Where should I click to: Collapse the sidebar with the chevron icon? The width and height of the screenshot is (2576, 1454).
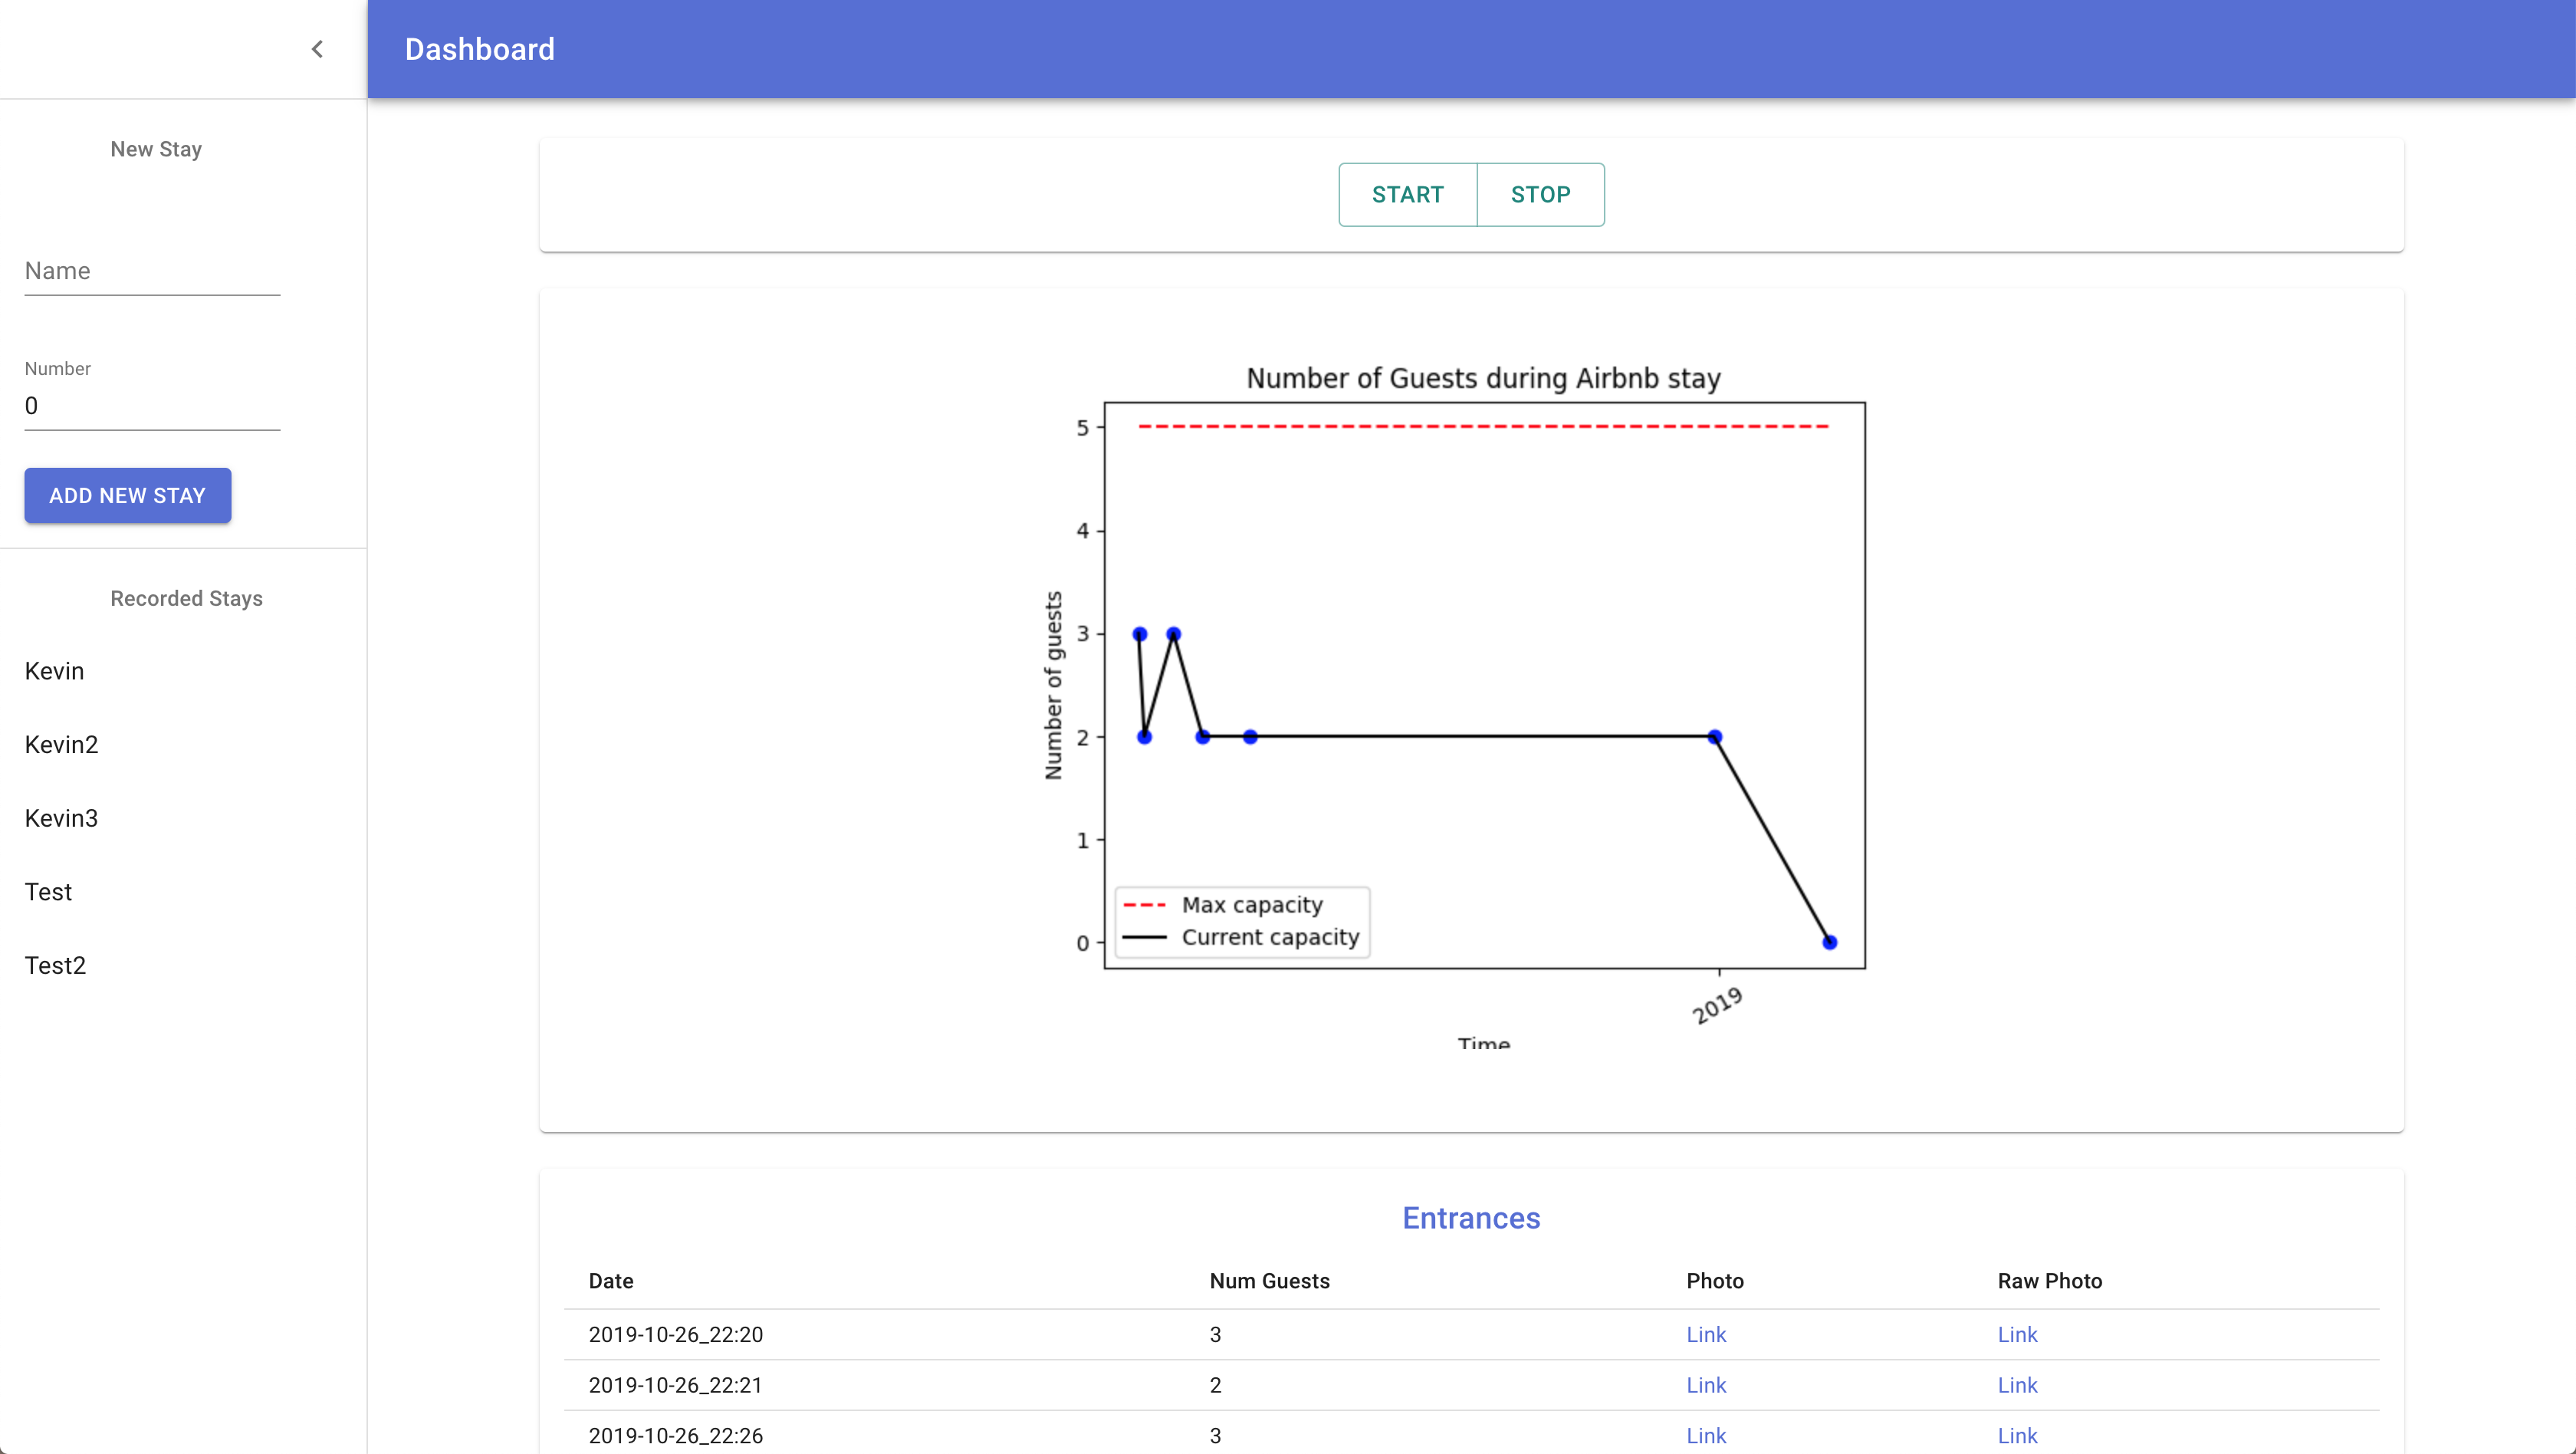[x=317, y=49]
